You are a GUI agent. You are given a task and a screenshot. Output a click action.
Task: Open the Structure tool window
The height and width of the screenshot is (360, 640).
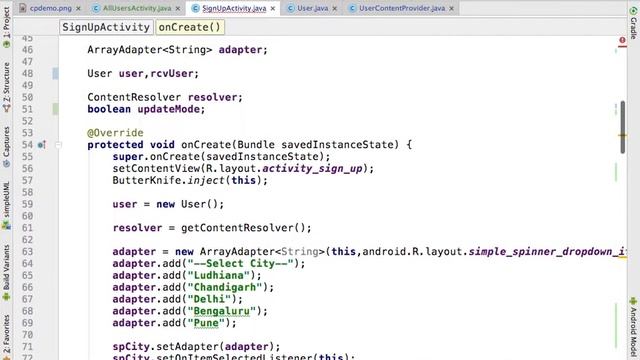point(6,87)
